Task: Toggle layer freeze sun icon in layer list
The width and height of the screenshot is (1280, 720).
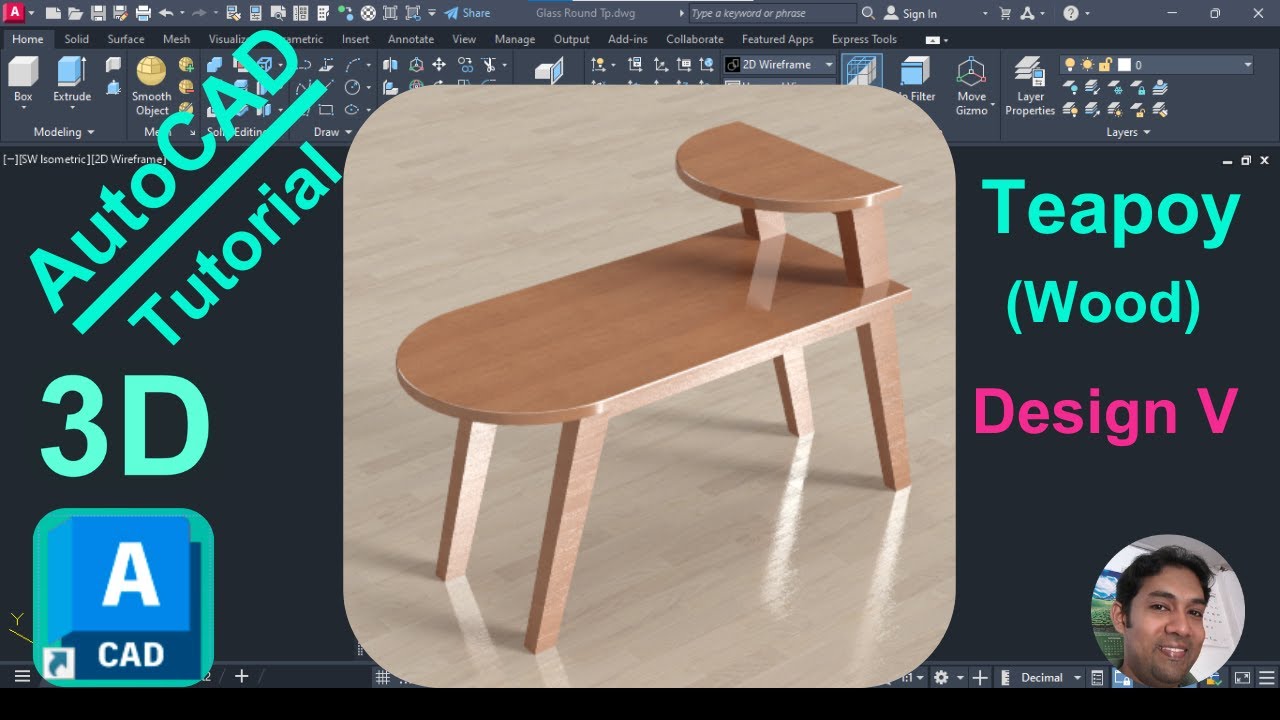Action: 1087,64
